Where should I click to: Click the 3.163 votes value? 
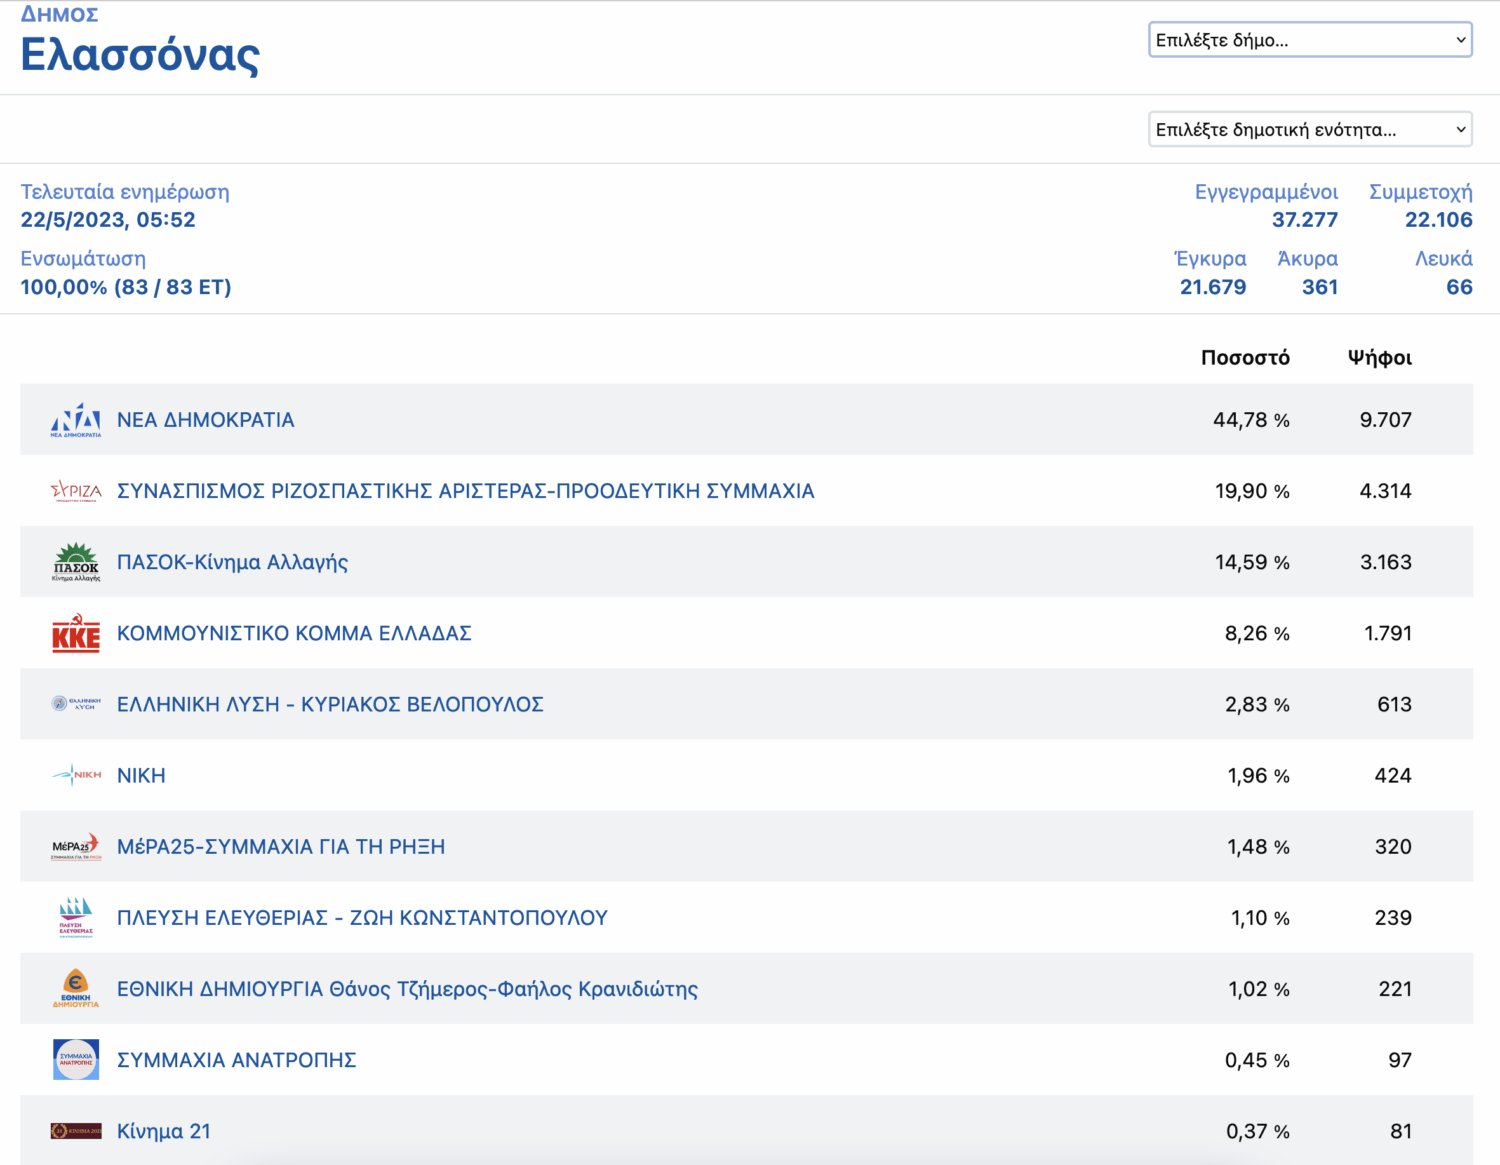click(1386, 562)
